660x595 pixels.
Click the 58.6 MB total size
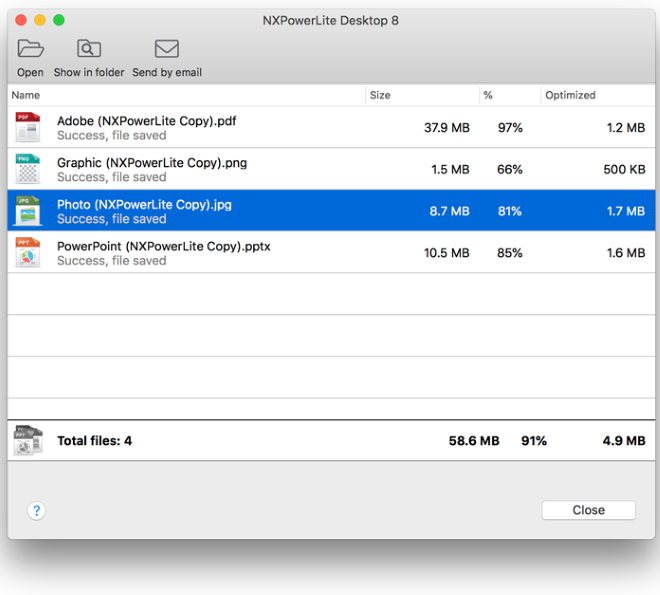pyautogui.click(x=474, y=441)
